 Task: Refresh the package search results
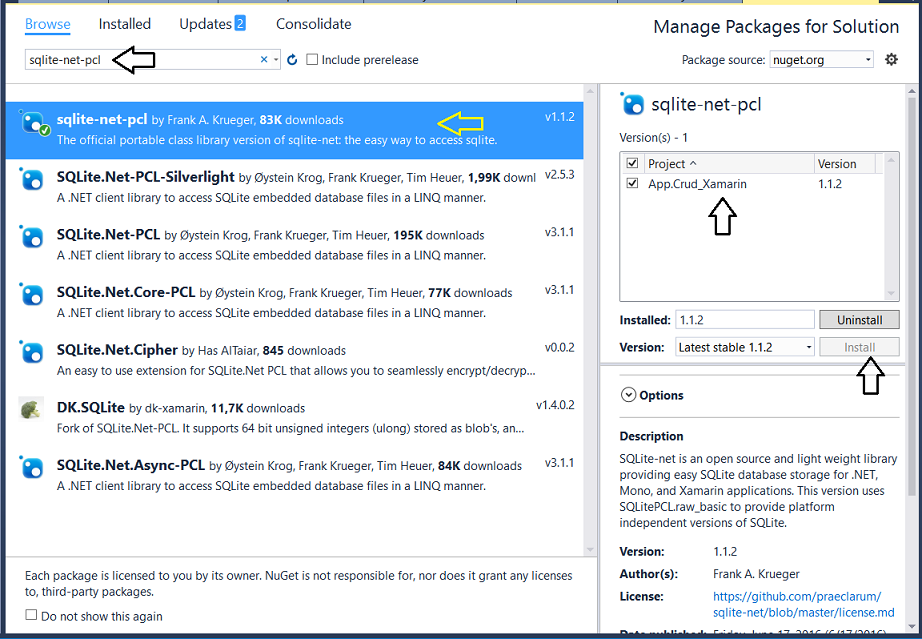pos(292,60)
